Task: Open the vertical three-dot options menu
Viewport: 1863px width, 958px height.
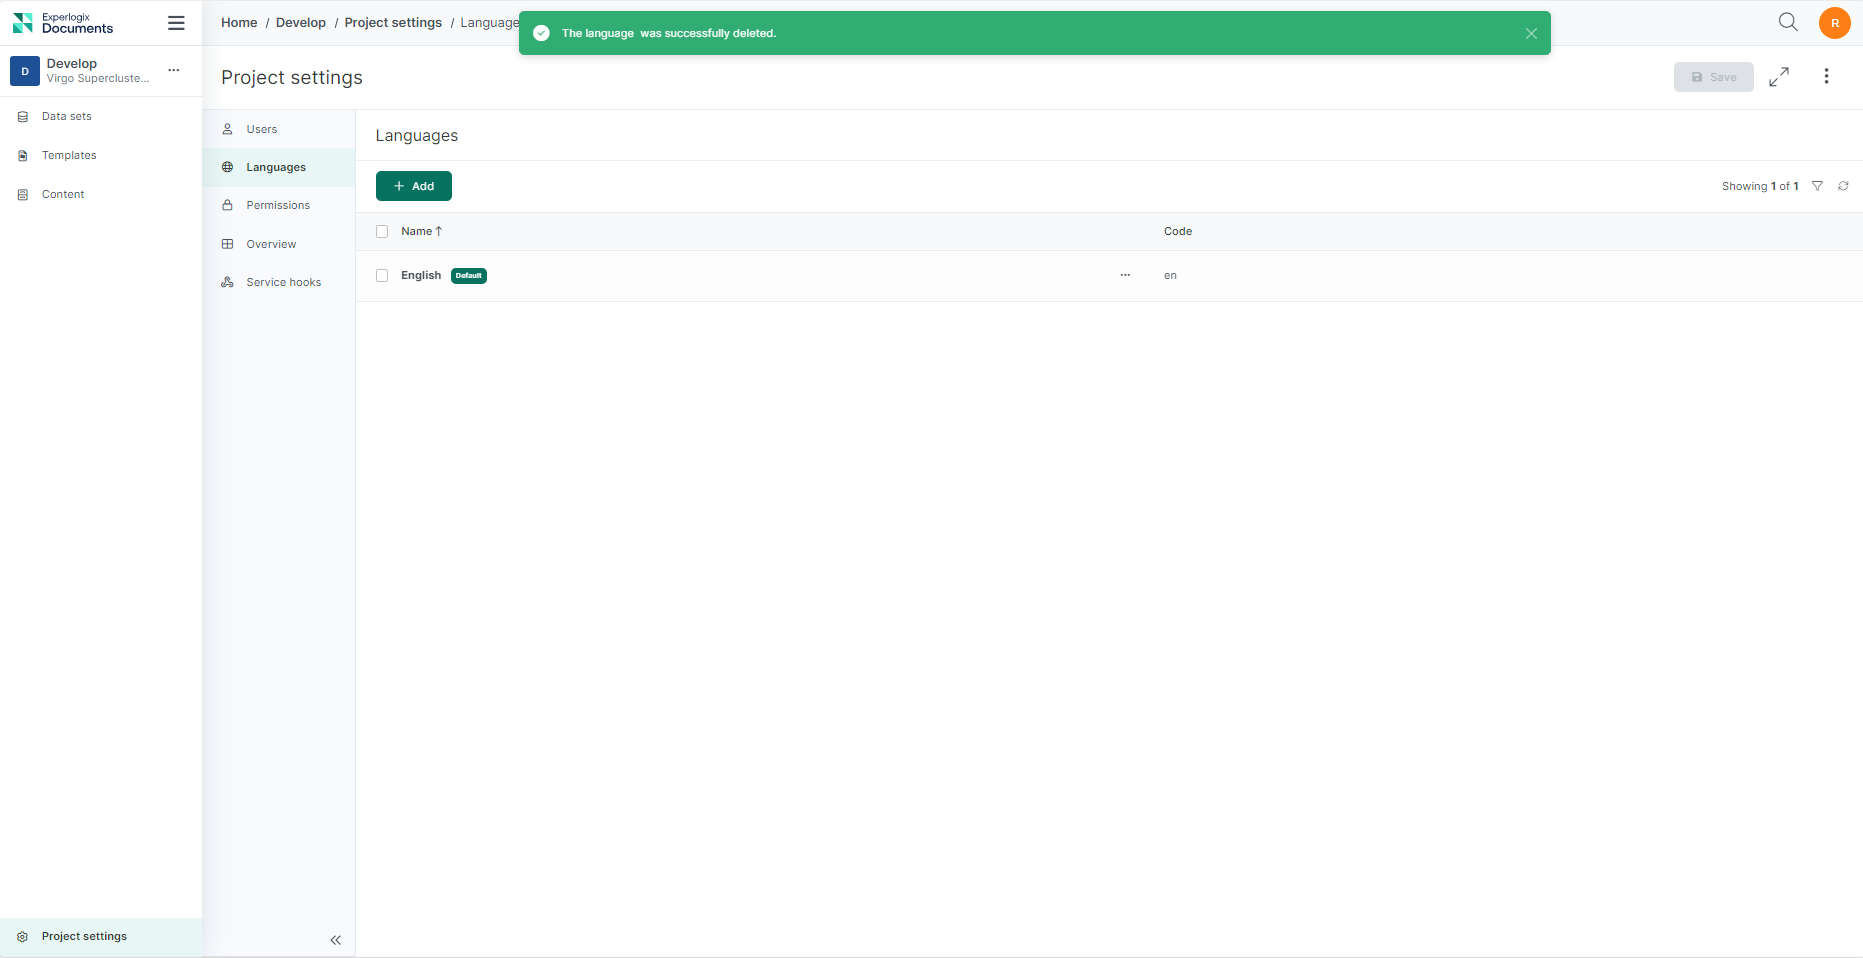Action: 1826,77
